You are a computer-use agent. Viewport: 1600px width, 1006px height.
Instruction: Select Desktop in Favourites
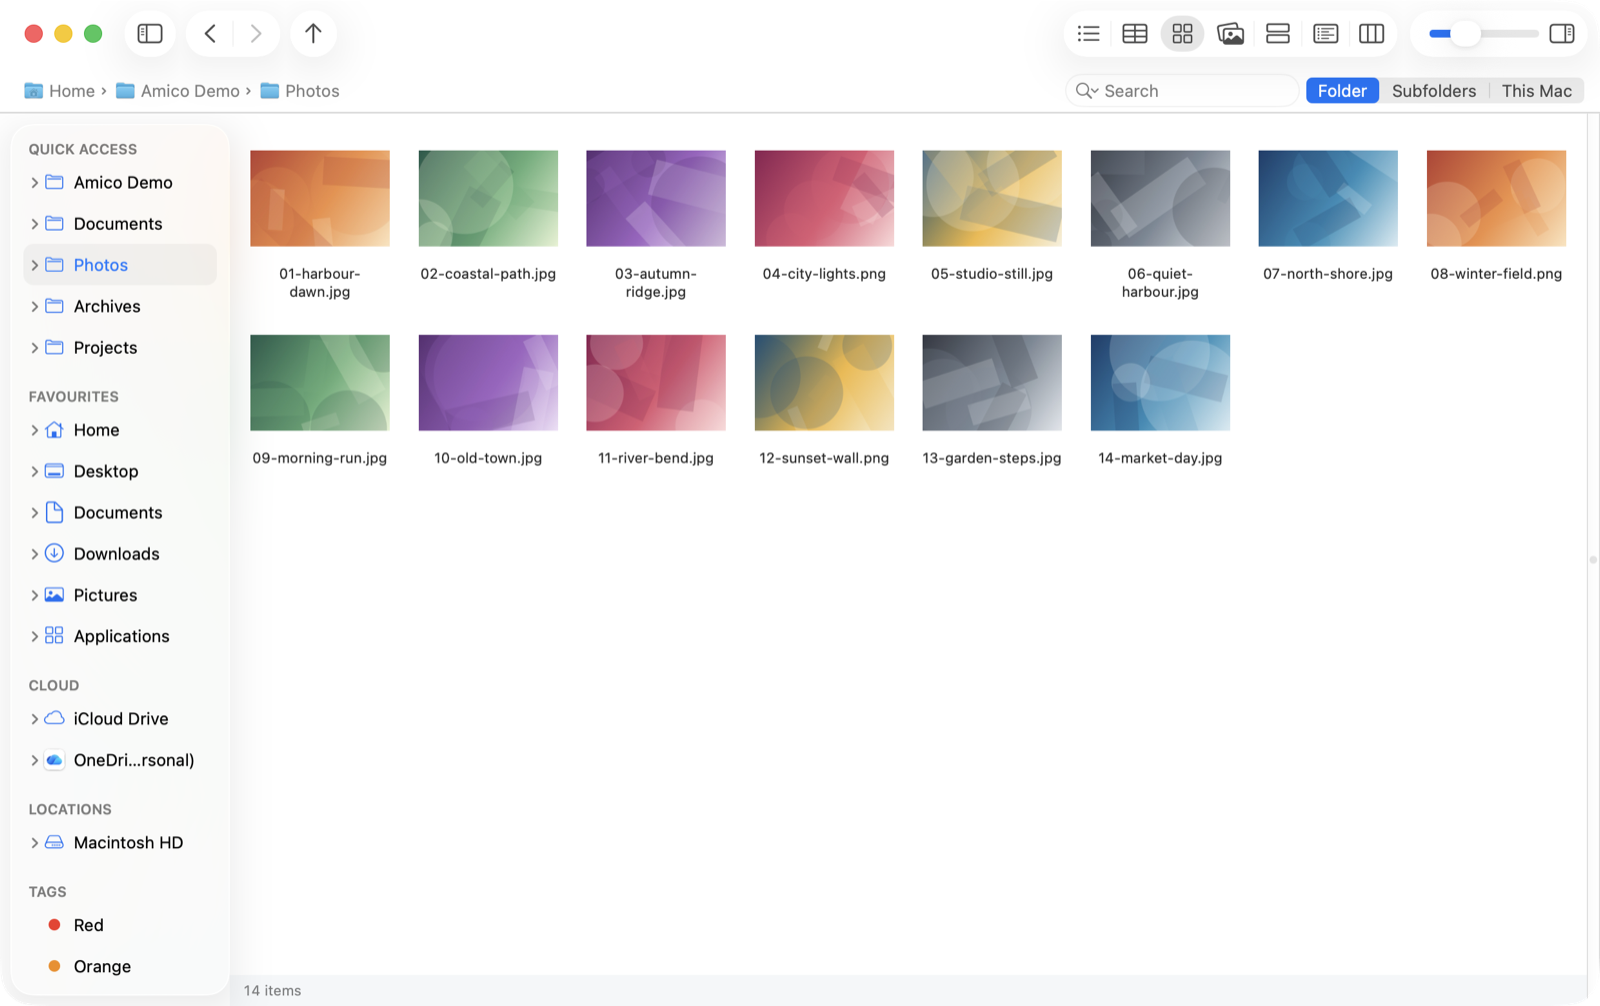[120, 471]
